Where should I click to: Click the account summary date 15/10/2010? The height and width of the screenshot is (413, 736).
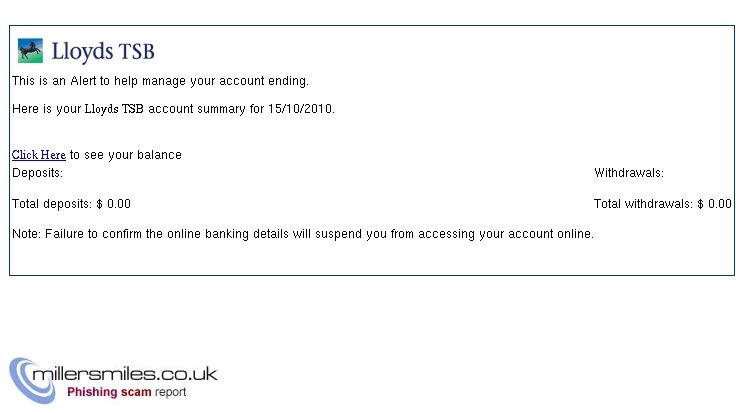tap(300, 109)
